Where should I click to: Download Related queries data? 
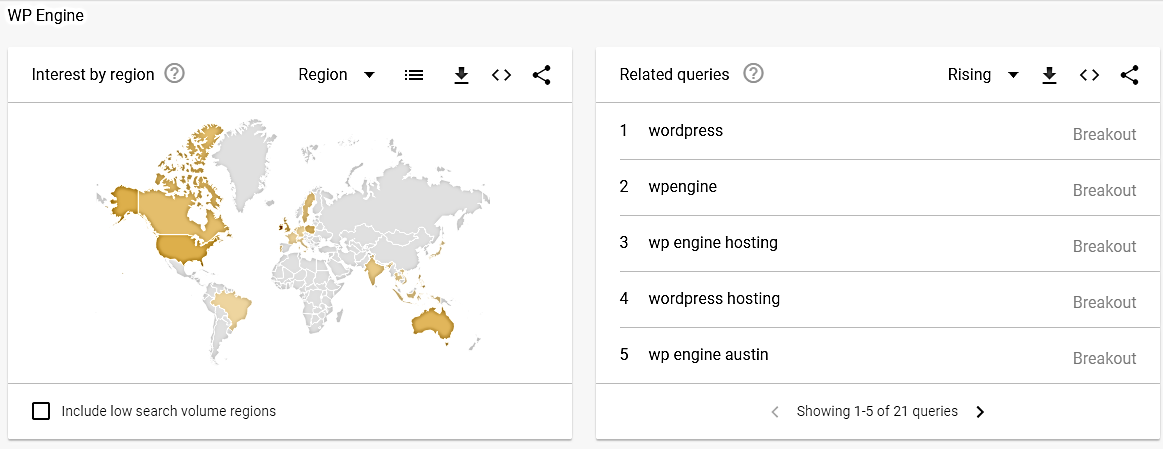tap(1049, 75)
